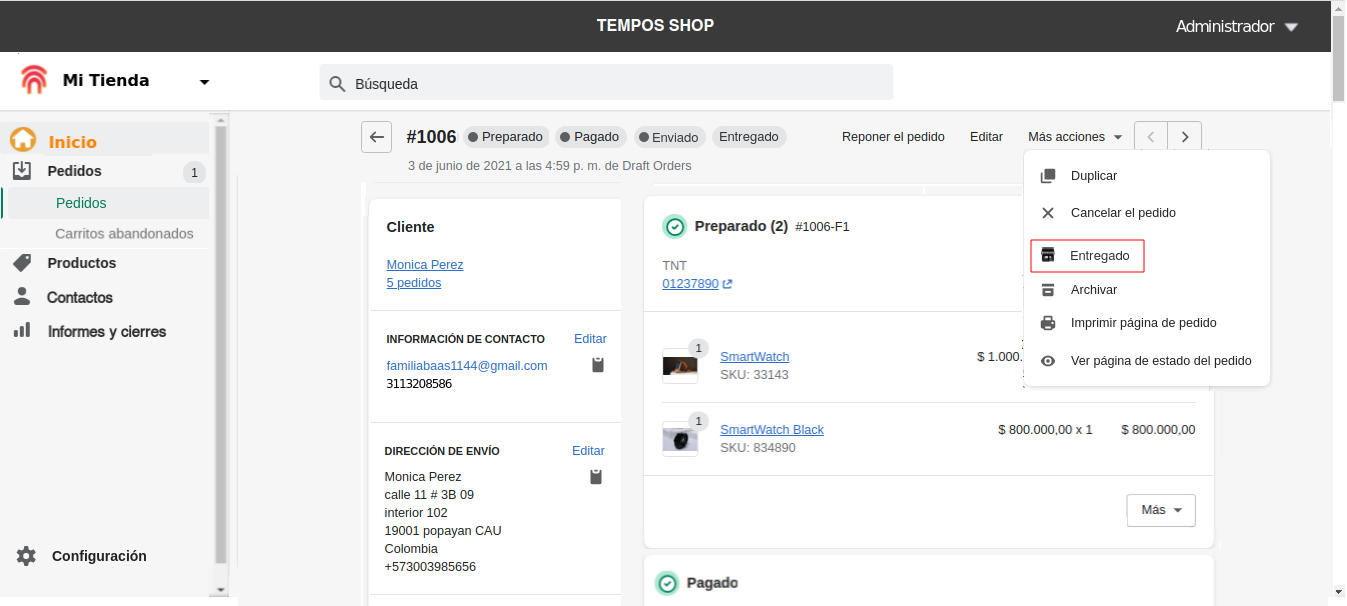Viewport: 1347px width, 606px height.
Task: Open Configuración gear in the sidebar
Action: [x=26, y=556]
